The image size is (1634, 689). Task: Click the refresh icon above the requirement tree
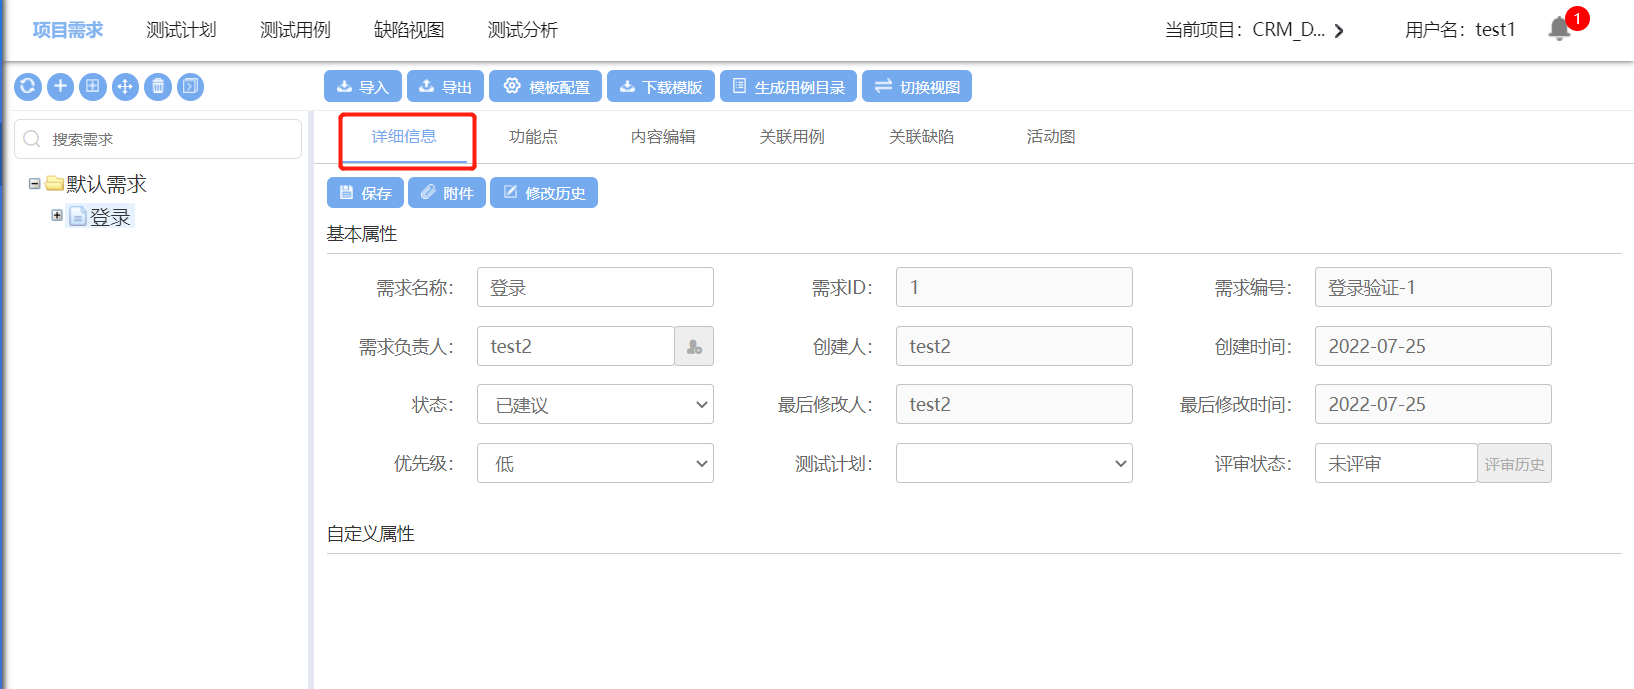tap(28, 87)
